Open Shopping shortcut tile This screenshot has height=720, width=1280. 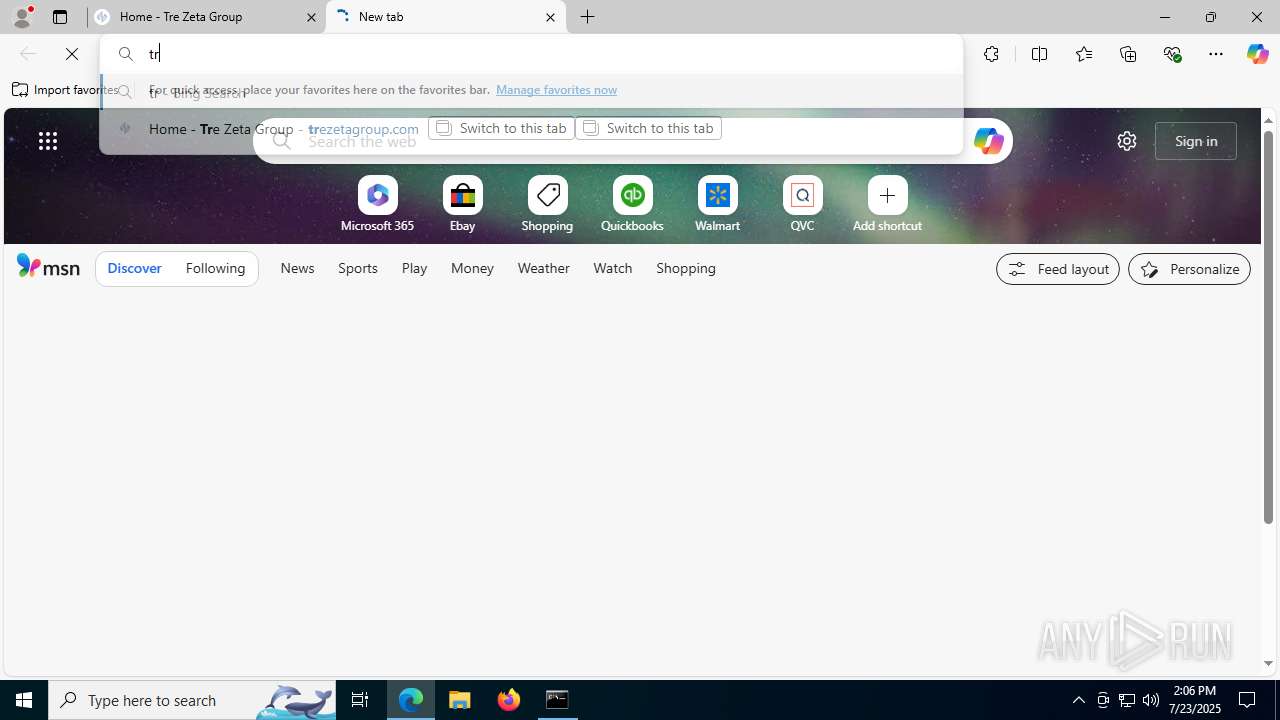coord(547,206)
